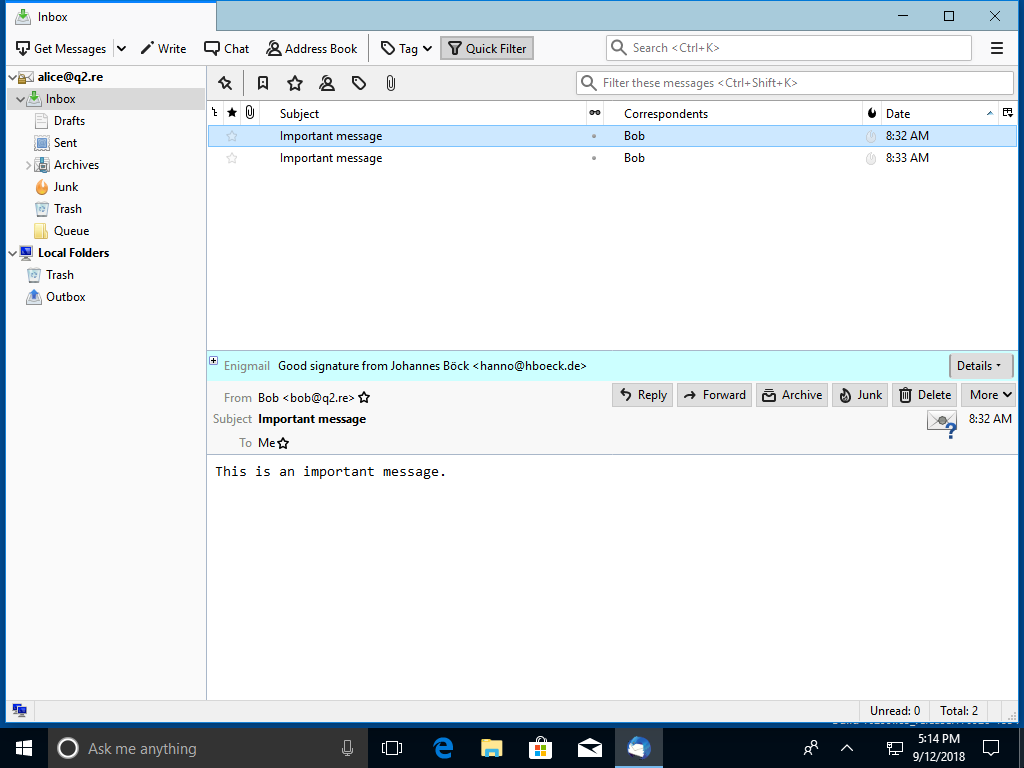Sort by junk status flame column header

871,113
